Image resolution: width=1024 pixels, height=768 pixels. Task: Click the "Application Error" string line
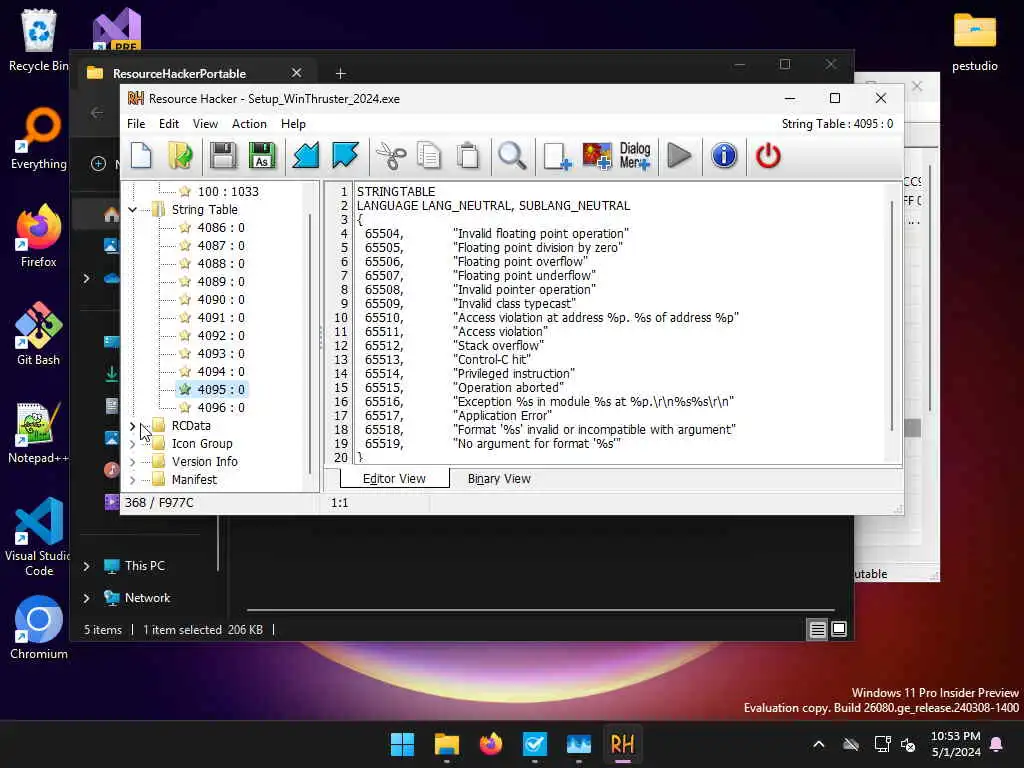point(503,415)
